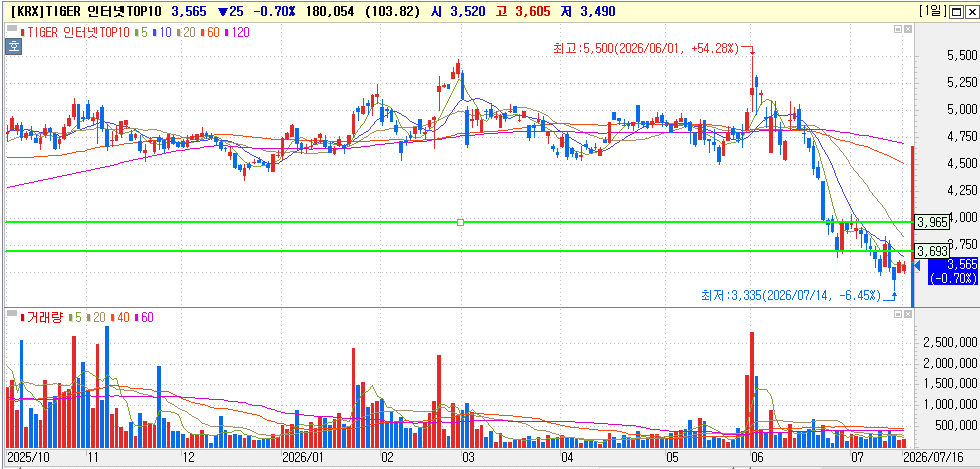Image resolution: width=980 pixels, height=469 pixels.
Task: Click the 저 3,490 low price
Action: point(589,11)
